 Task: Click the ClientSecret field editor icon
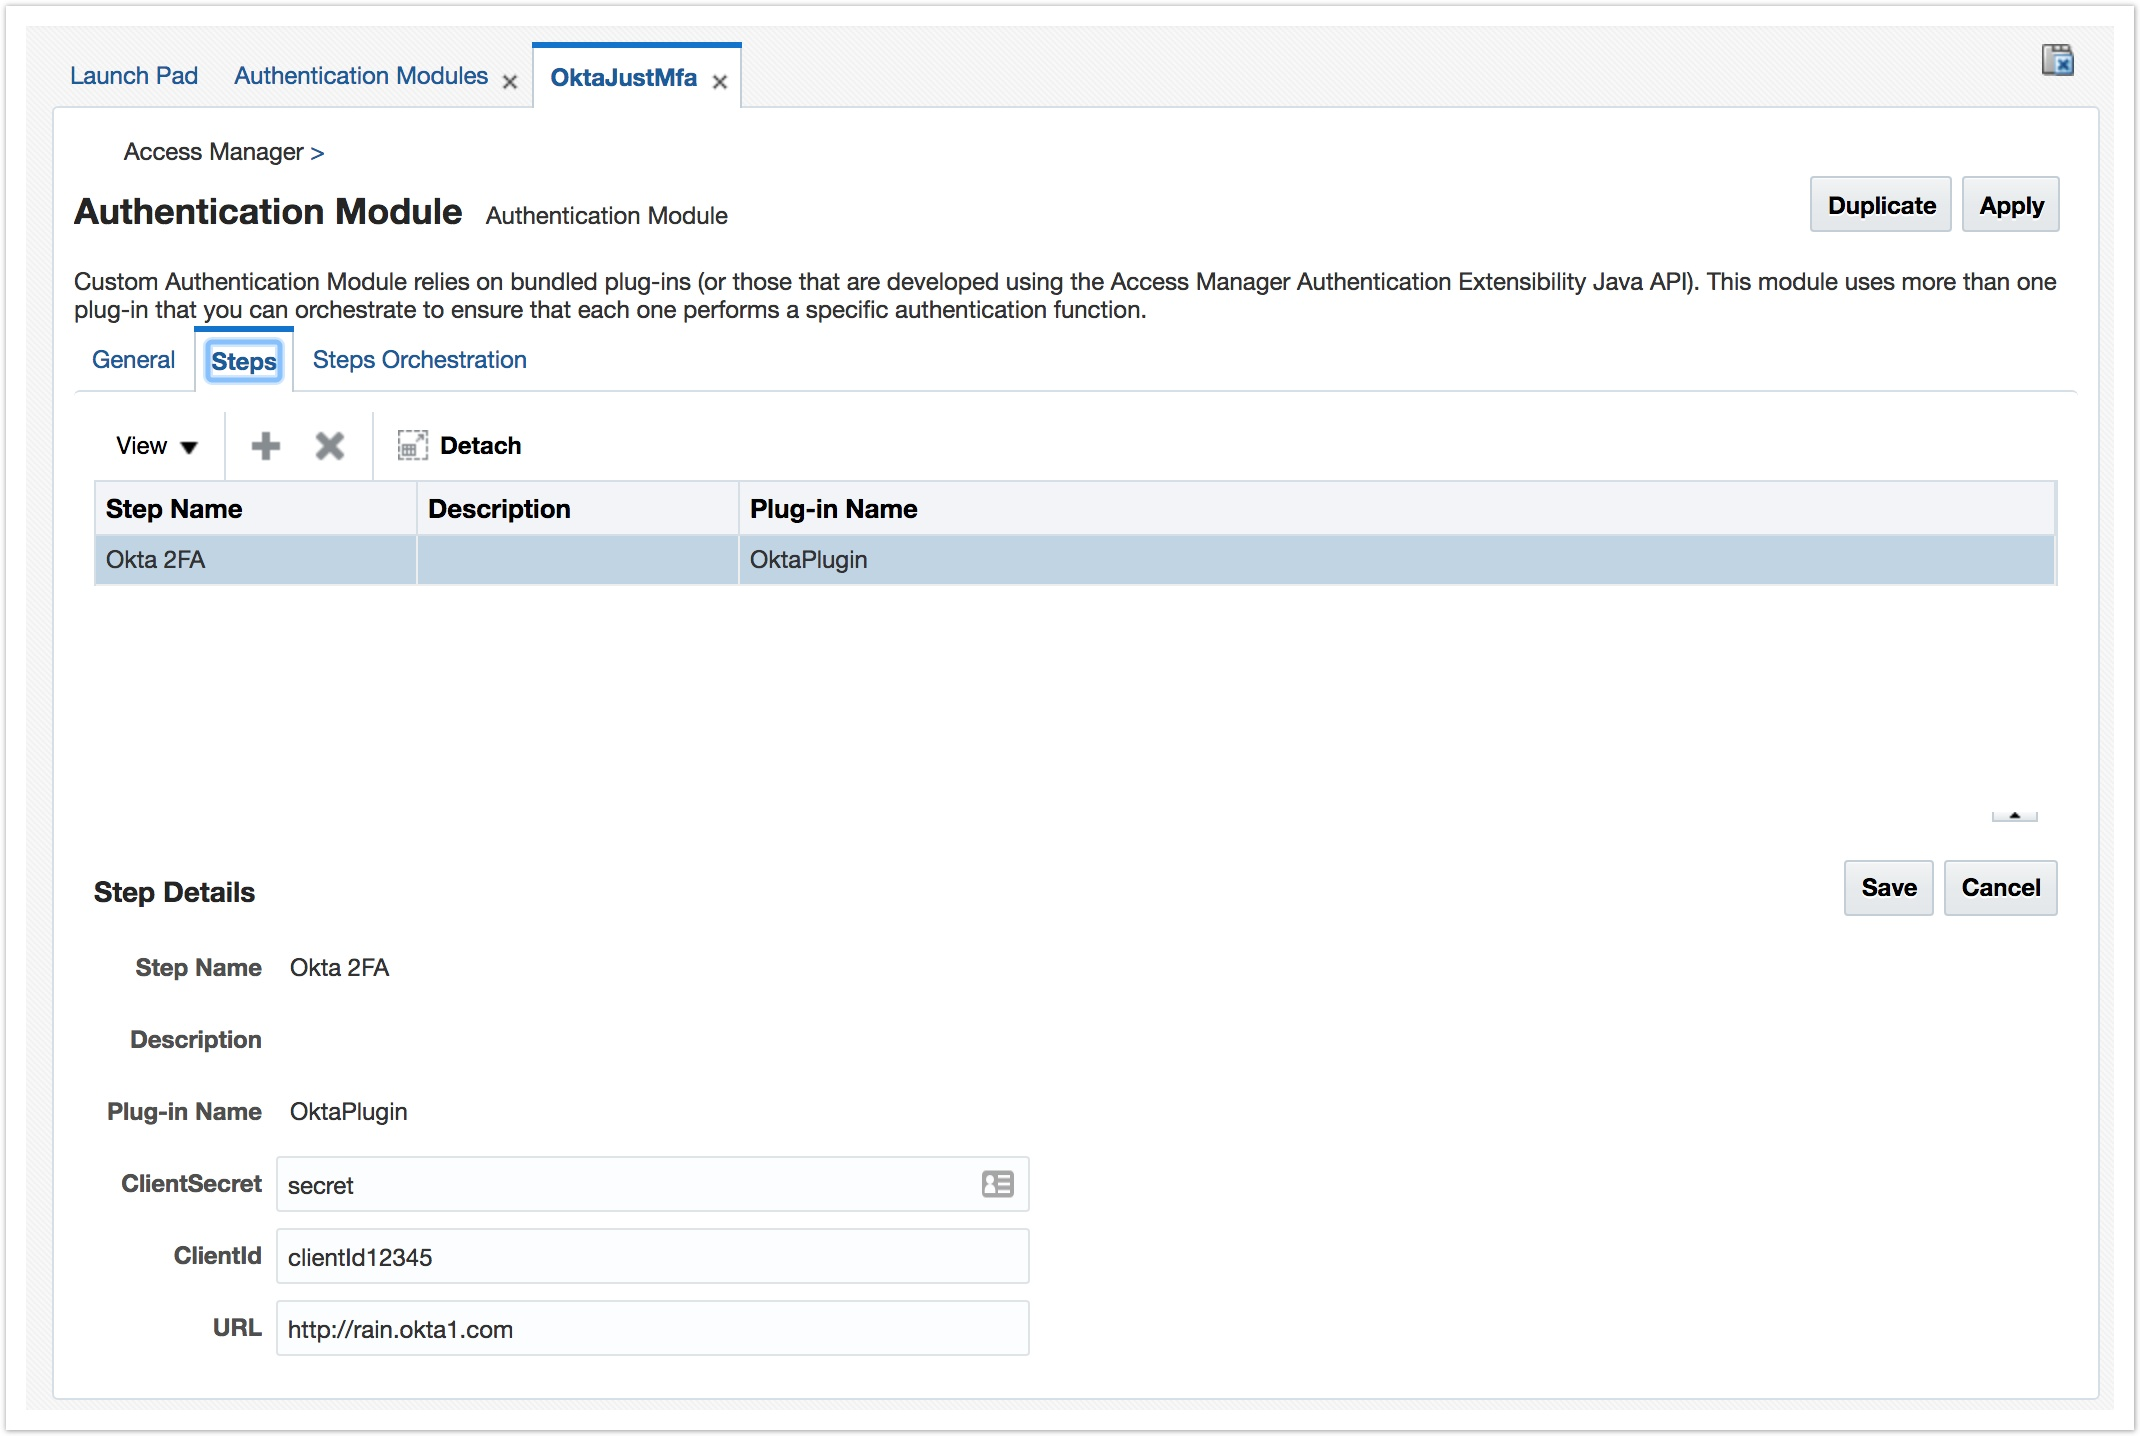click(x=997, y=1185)
